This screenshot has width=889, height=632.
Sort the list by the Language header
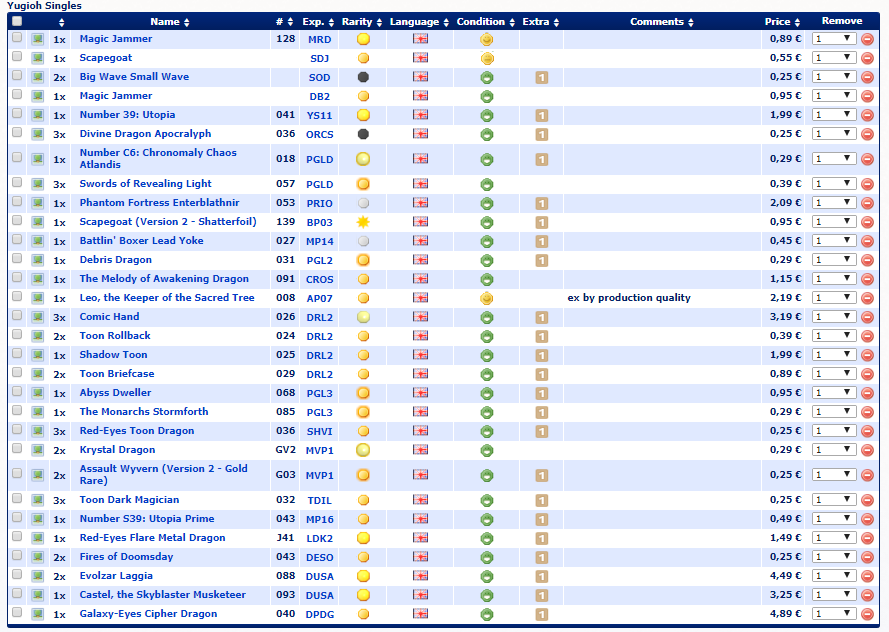pyautogui.click(x=420, y=22)
